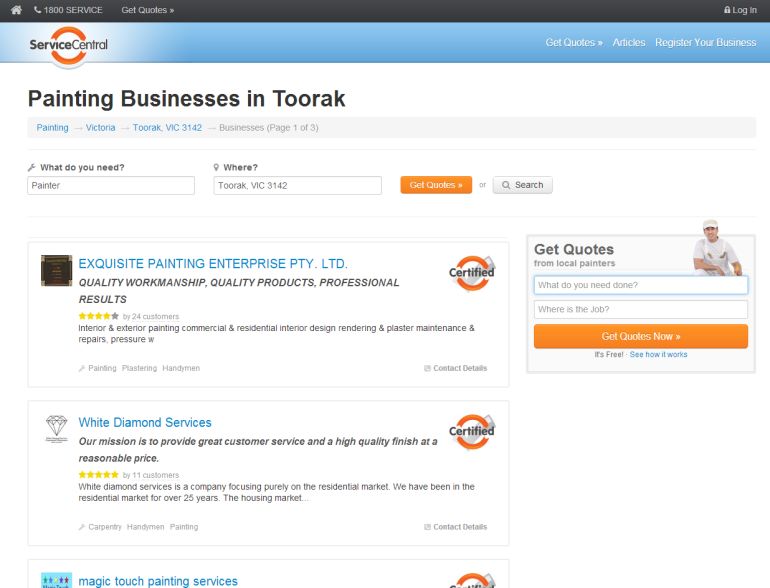Click the 1800 SERVICE phone link
This screenshot has width=770, height=588.
point(68,10)
